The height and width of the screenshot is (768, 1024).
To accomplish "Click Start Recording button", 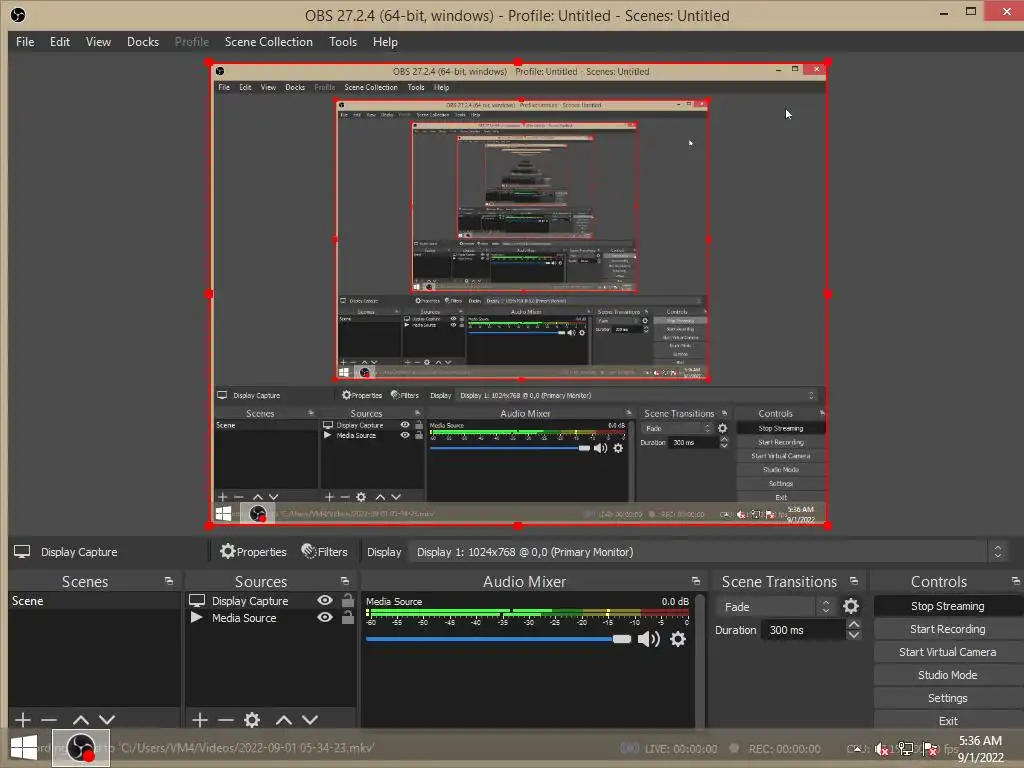I will tap(948, 629).
